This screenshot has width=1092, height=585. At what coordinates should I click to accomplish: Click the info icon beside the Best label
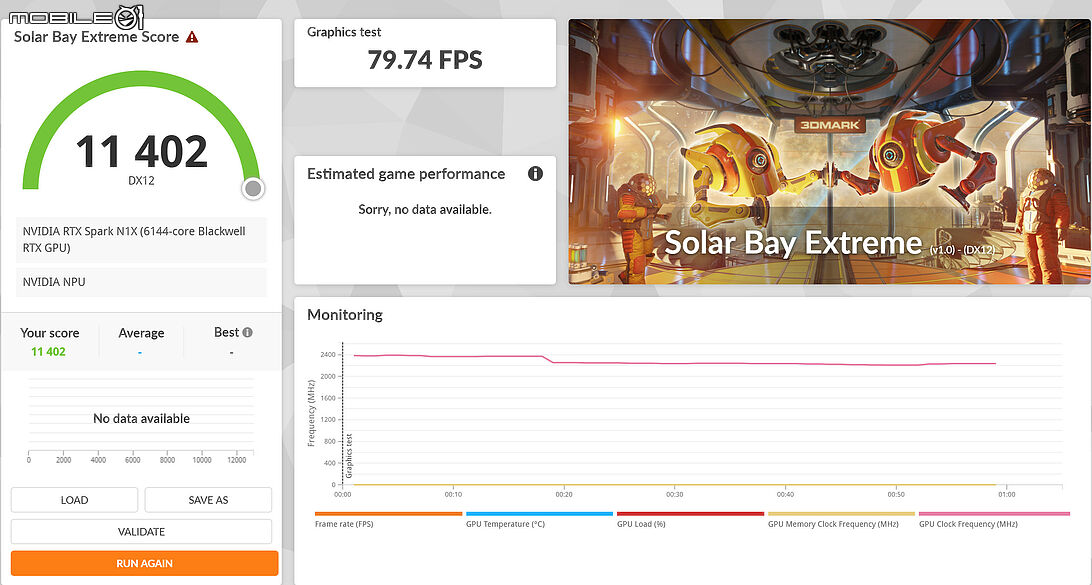click(x=247, y=333)
